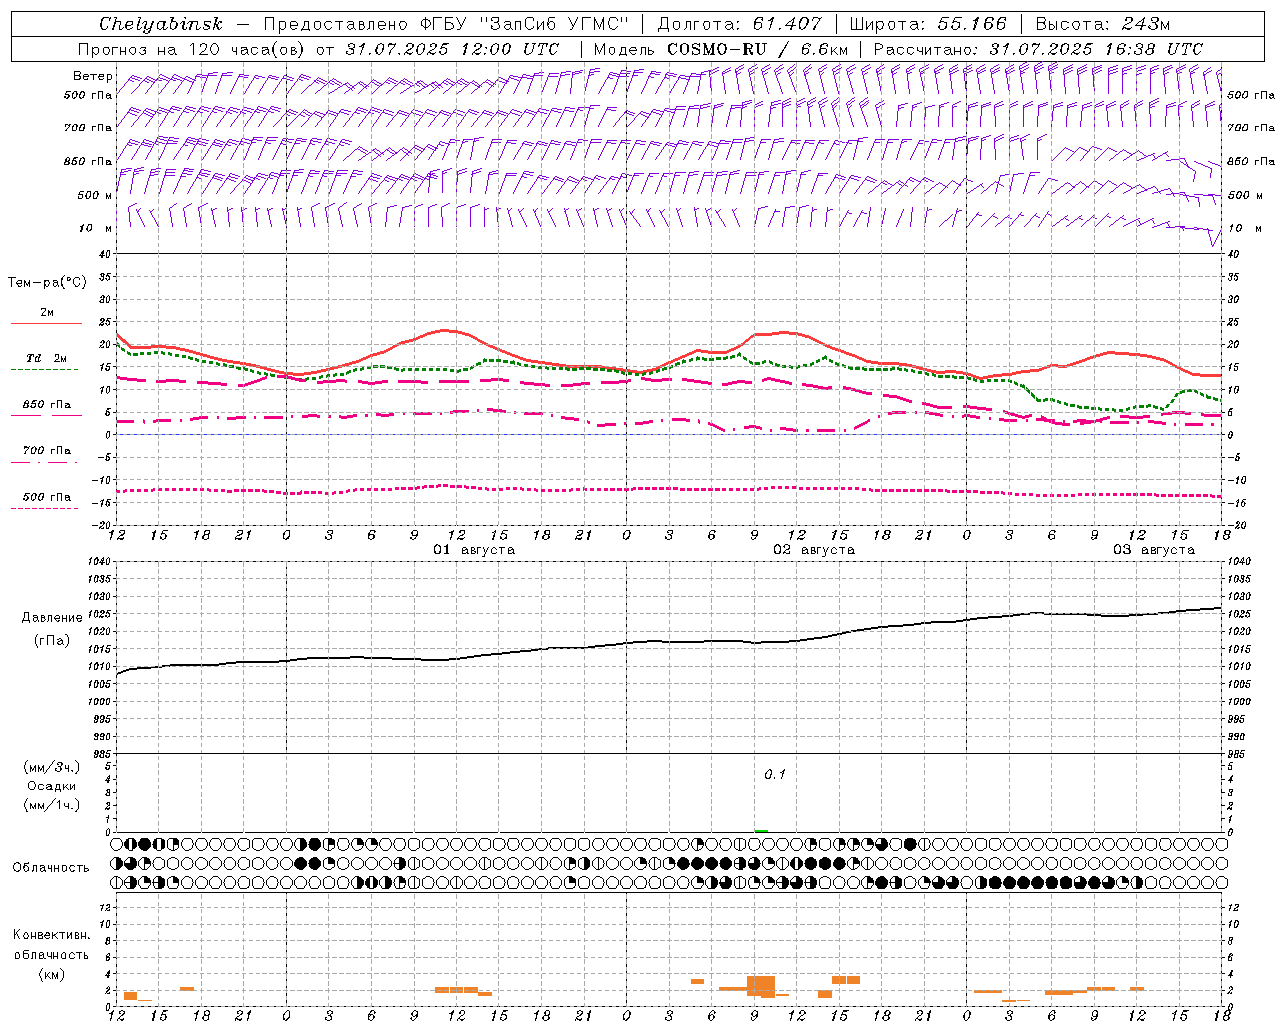Click the 'Конвективн.' convective cloud label
Viewport: 1280px width, 1024px height.
point(51,934)
